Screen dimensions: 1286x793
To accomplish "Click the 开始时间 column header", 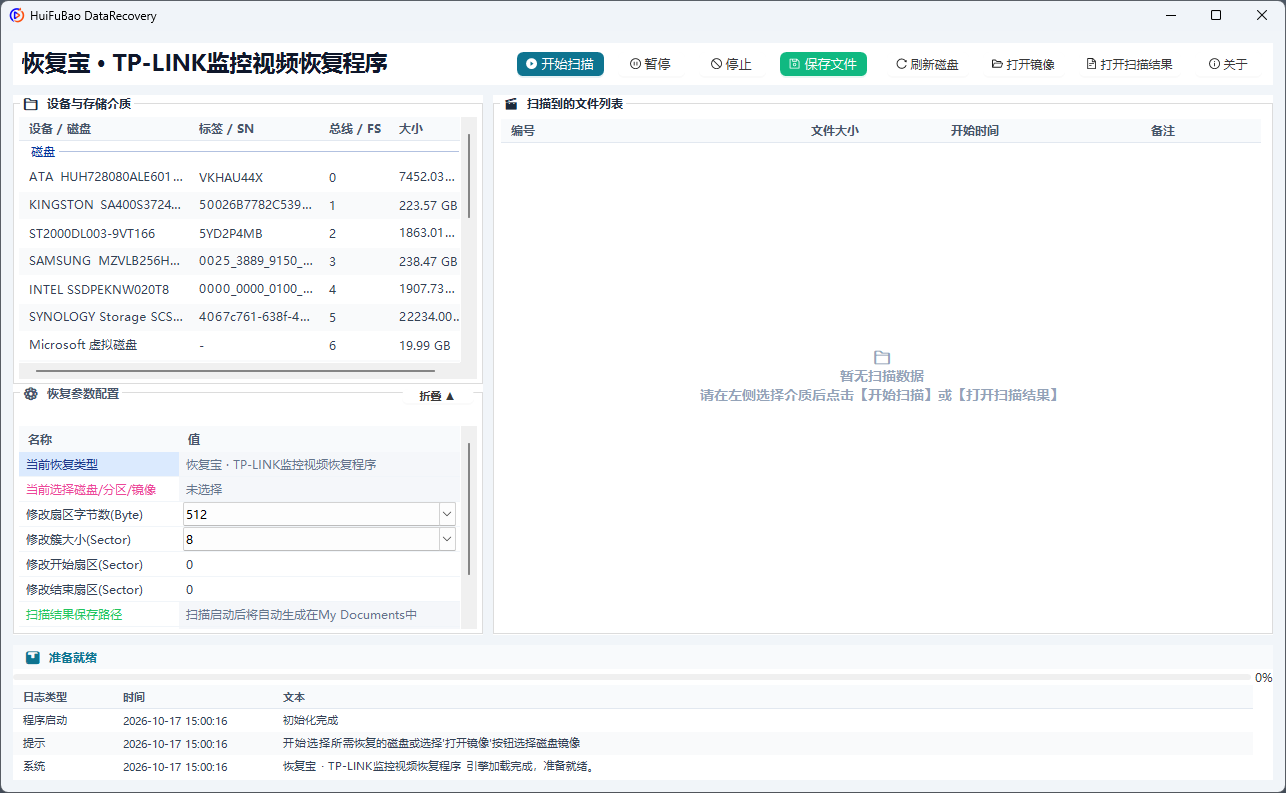I will pyautogui.click(x=975, y=131).
